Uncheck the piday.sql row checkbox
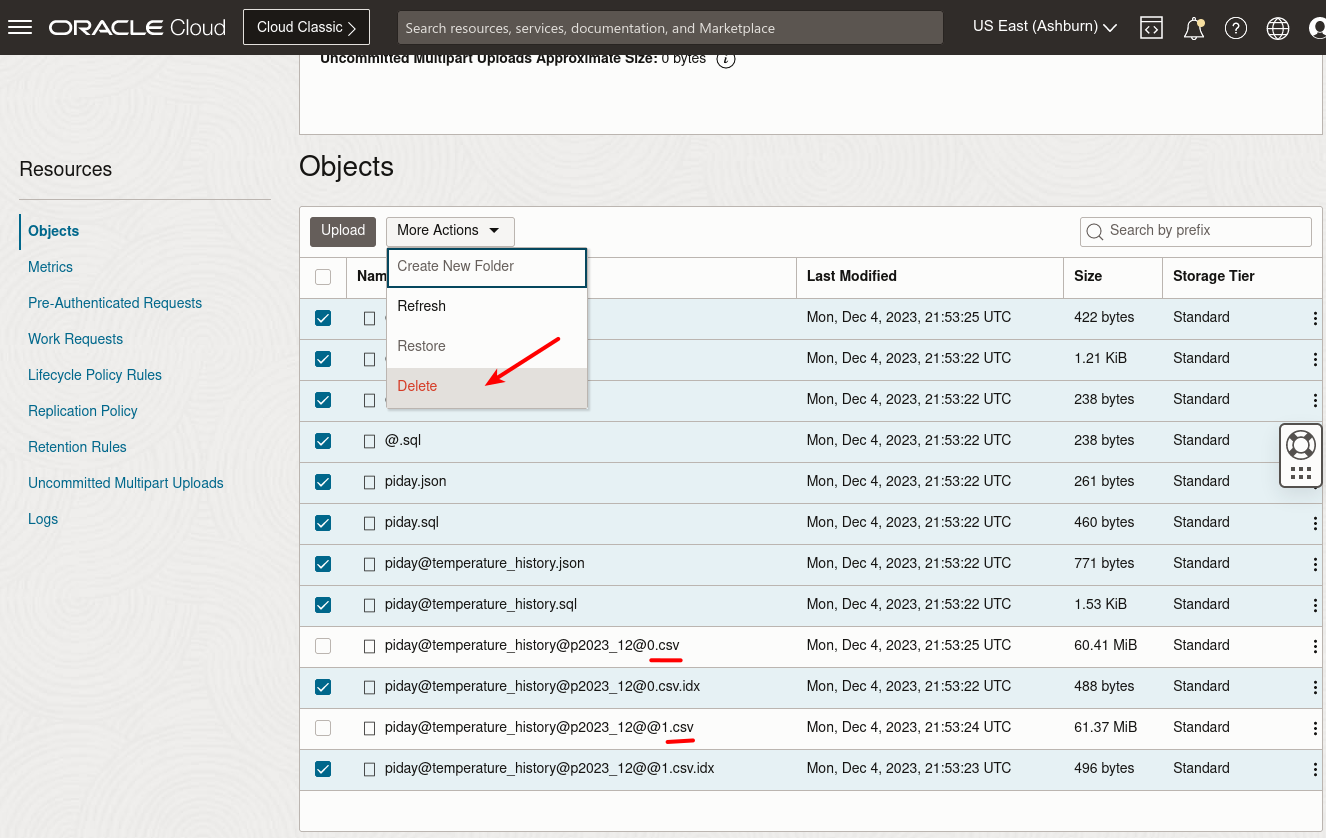Image resolution: width=1326 pixels, height=838 pixels. pyautogui.click(x=323, y=522)
